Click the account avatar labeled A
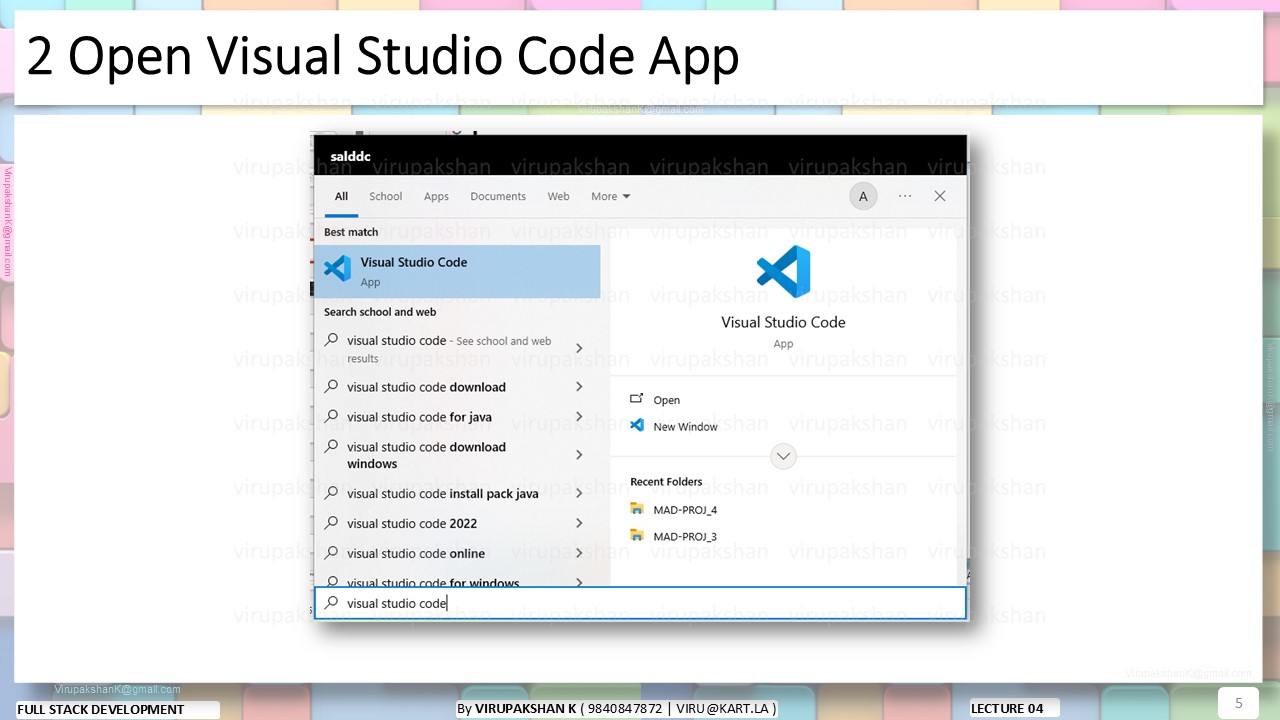The image size is (1280, 720). (x=863, y=197)
